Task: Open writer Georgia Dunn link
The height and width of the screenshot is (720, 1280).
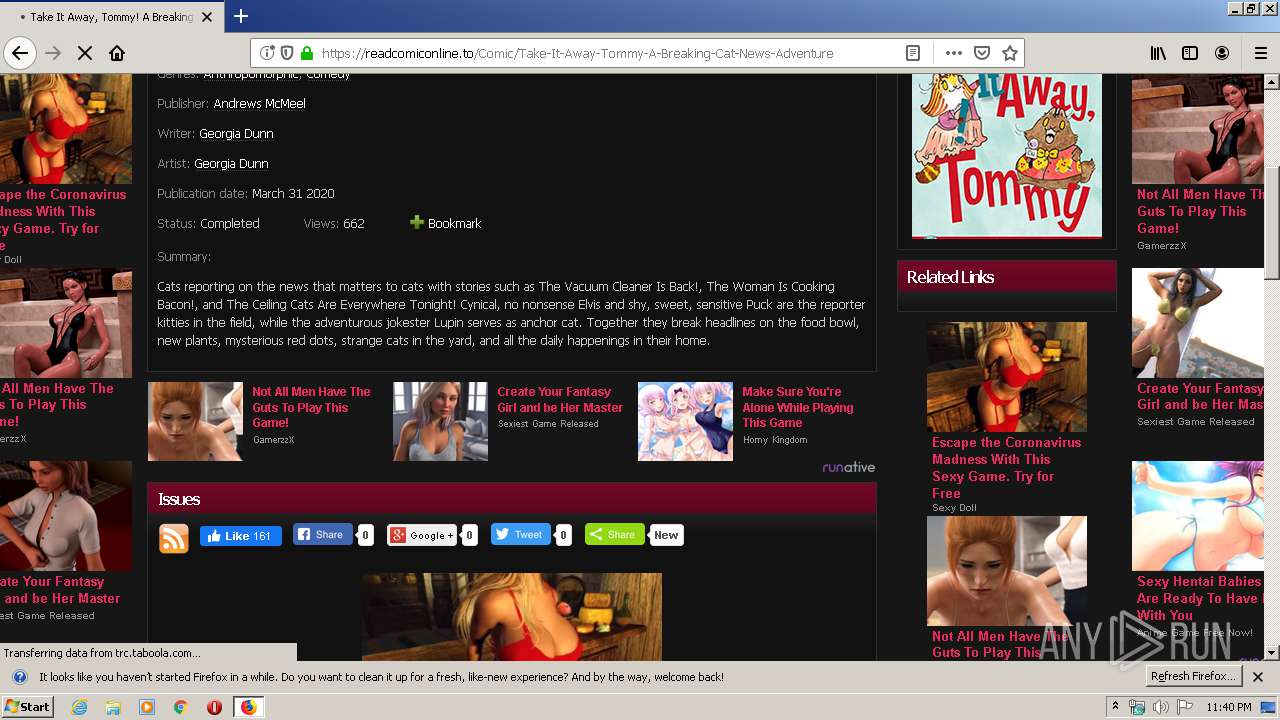Action: coord(236,133)
